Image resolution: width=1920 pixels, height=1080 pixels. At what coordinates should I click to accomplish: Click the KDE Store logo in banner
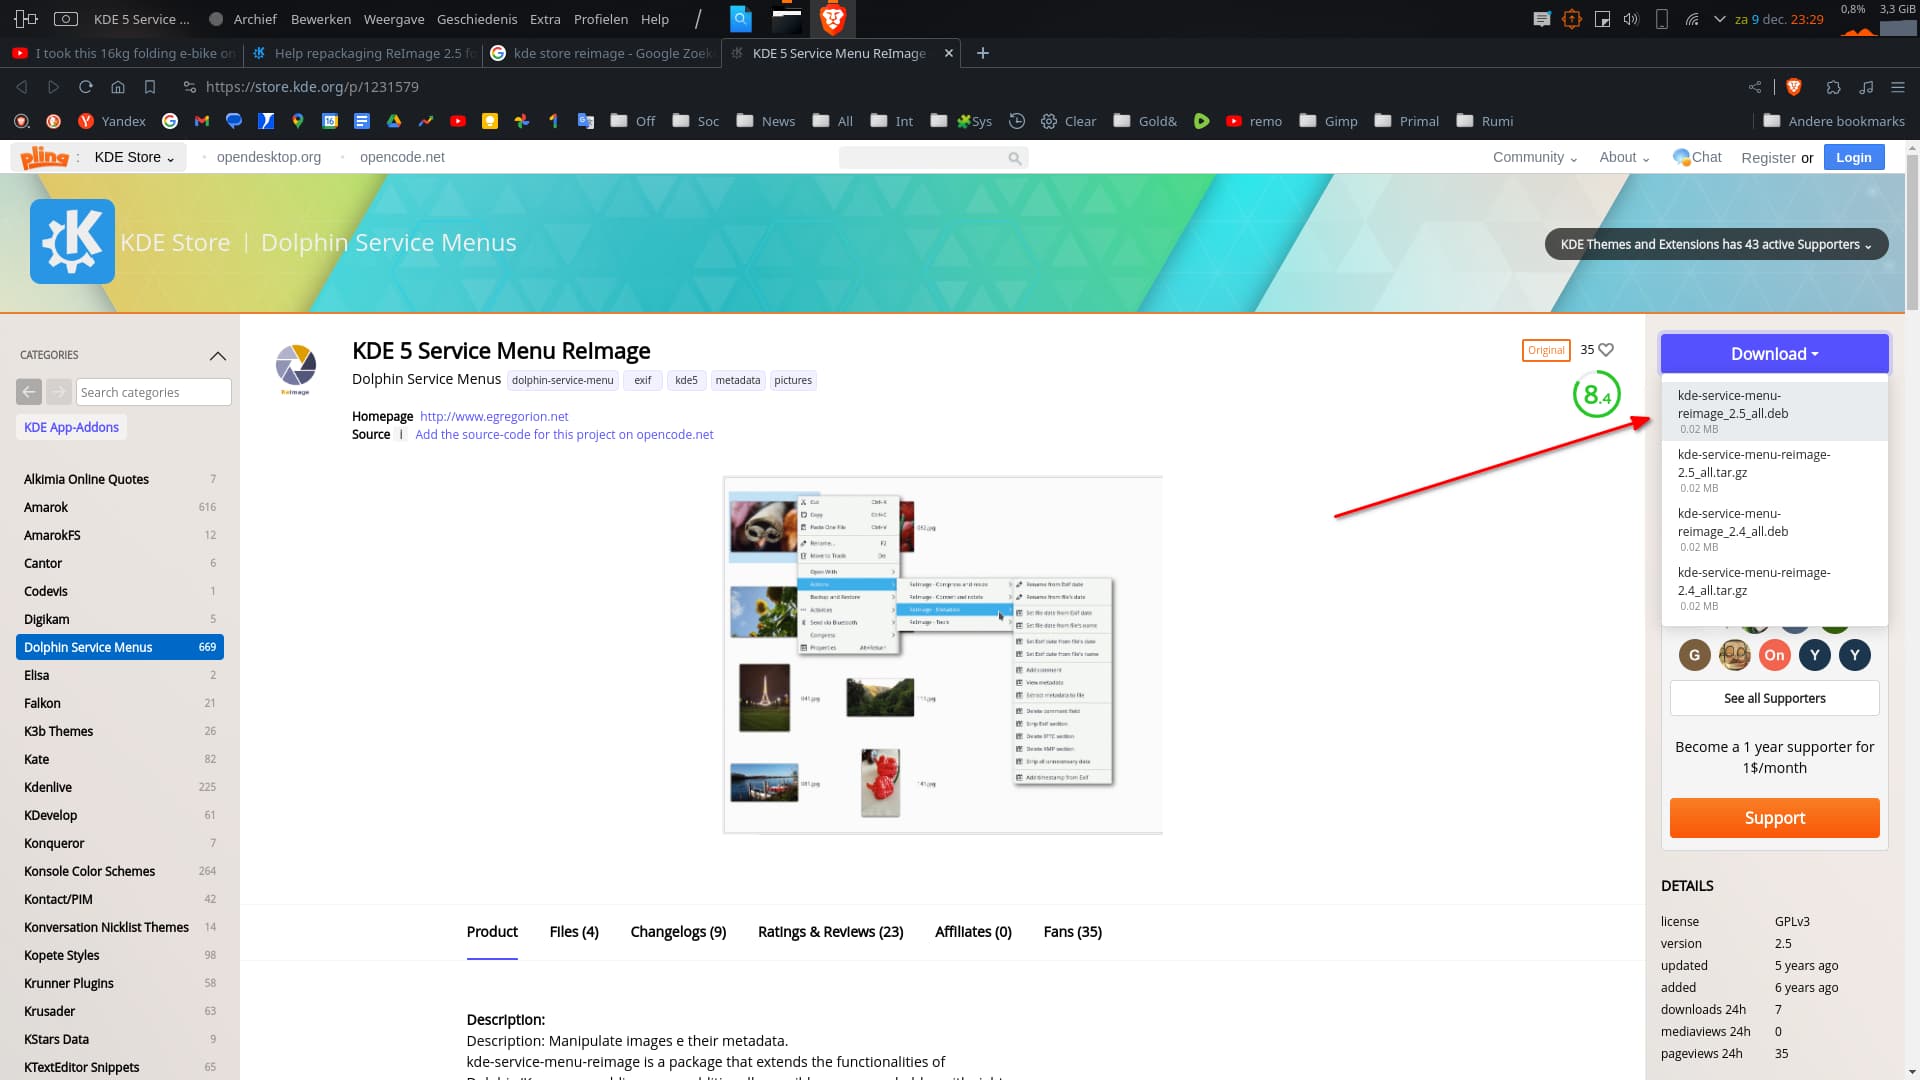point(72,241)
